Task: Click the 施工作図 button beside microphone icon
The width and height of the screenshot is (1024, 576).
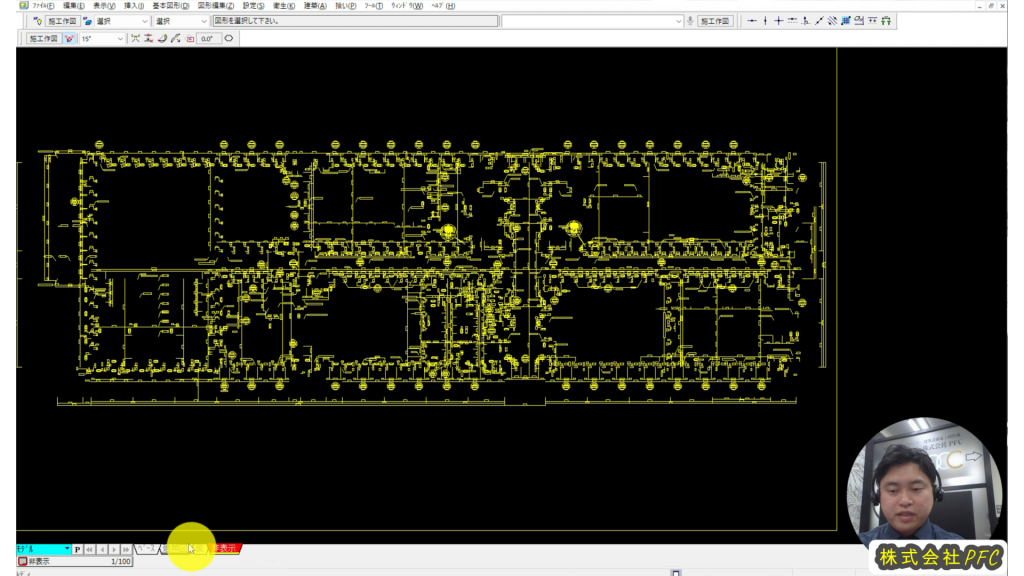Action: coord(715,21)
